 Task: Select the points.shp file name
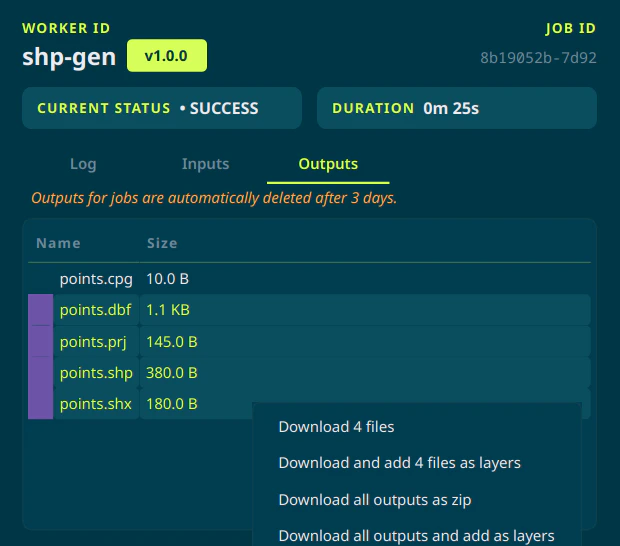[96, 373]
